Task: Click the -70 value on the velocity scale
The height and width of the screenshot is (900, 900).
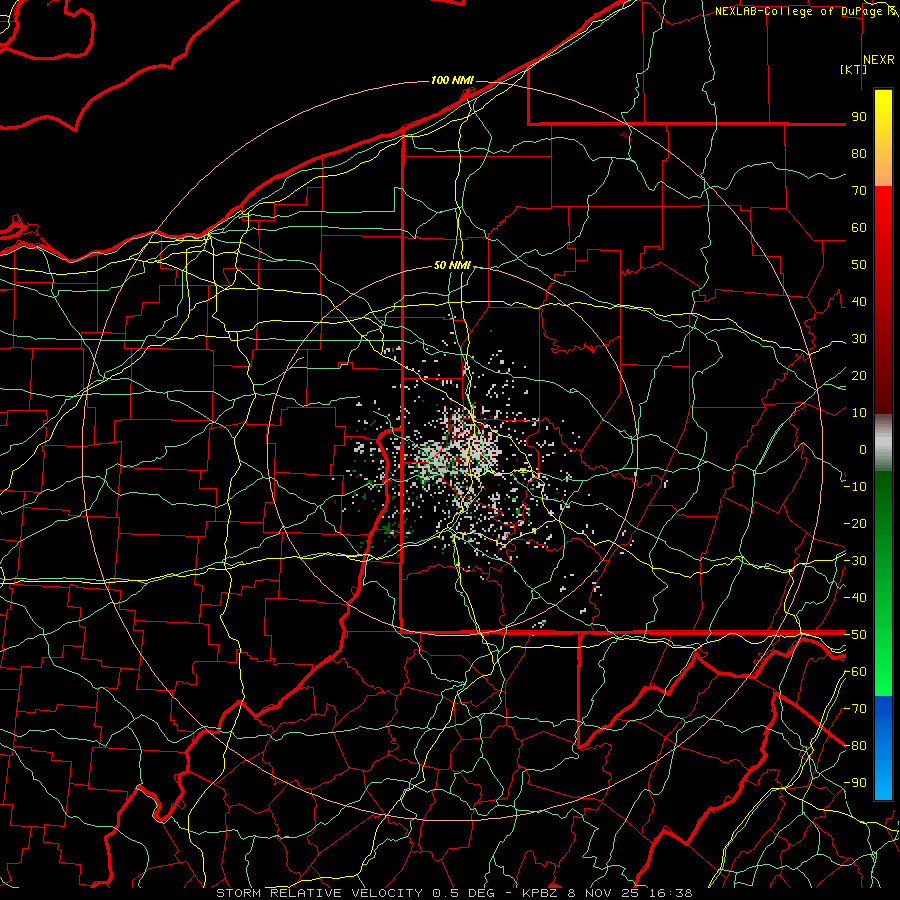Action: (x=855, y=709)
